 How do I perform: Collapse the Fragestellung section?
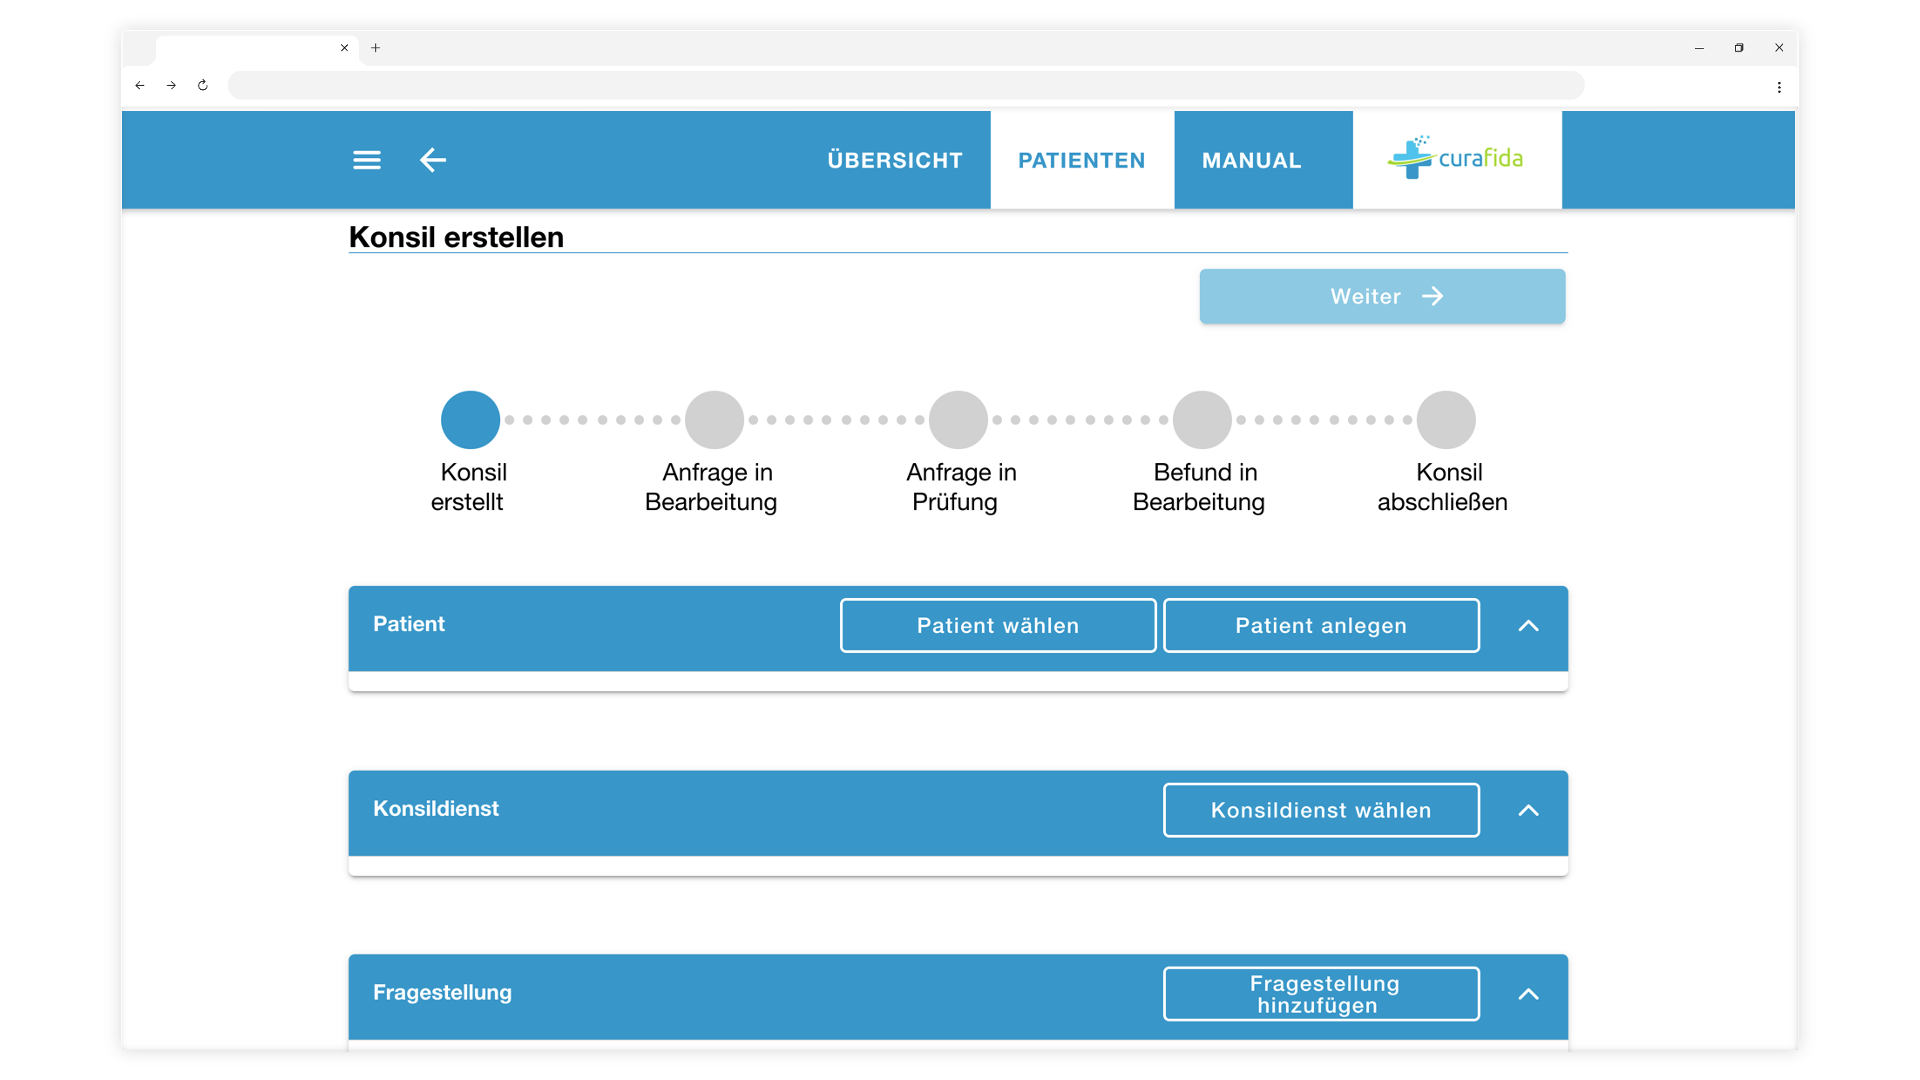tap(1528, 994)
